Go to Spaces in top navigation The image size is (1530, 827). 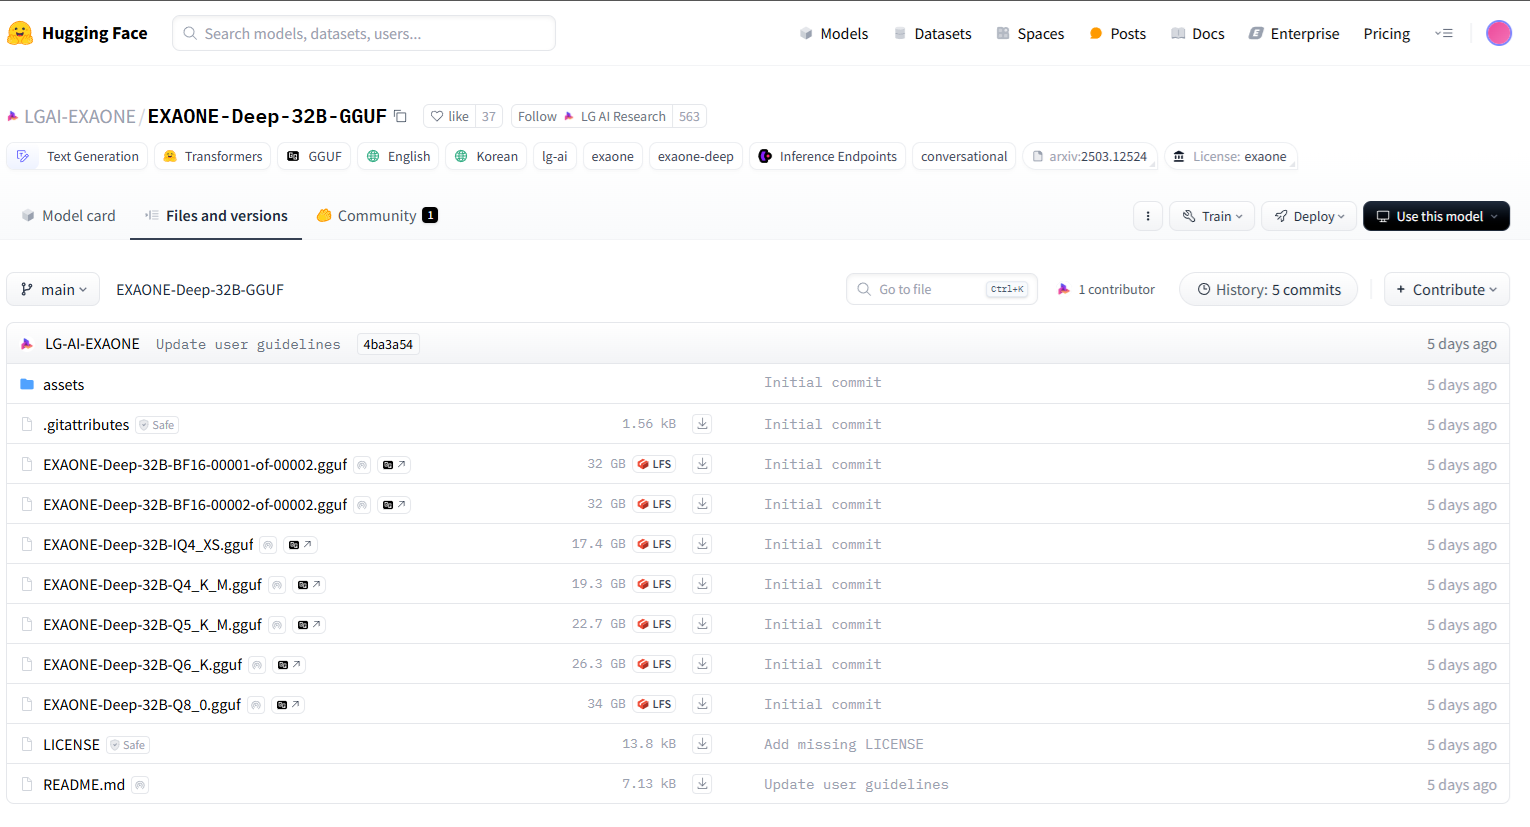pos(1030,33)
